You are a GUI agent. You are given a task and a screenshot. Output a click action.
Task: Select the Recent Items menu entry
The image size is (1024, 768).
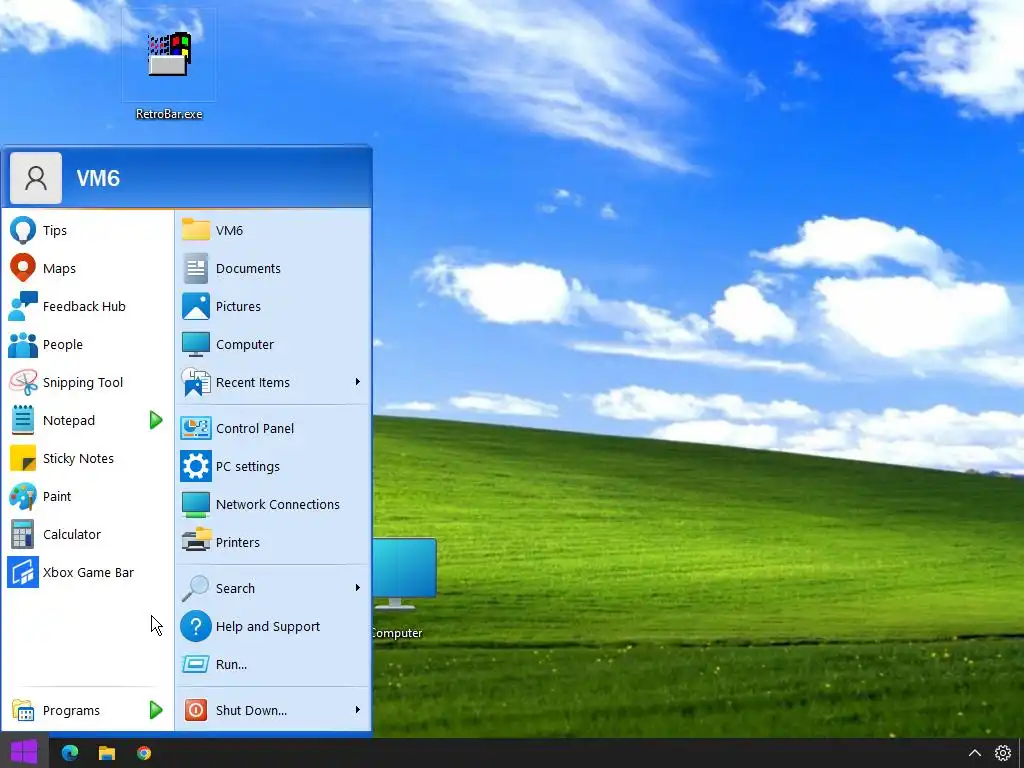pyautogui.click(x=272, y=382)
